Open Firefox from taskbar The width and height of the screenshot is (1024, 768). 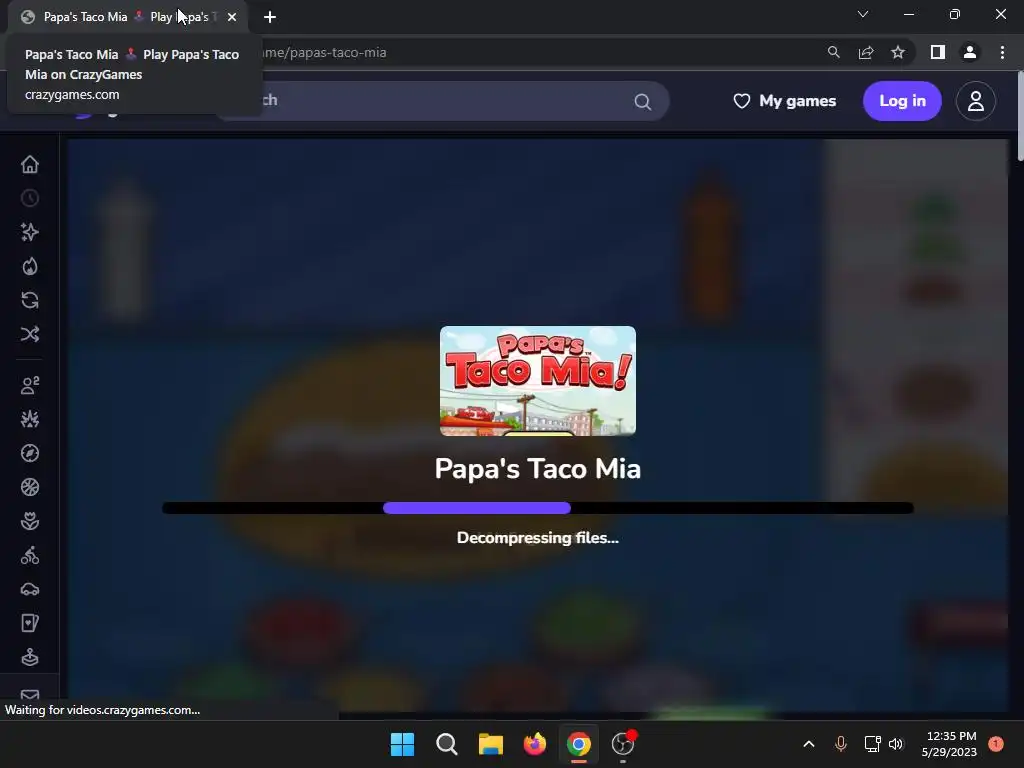click(535, 744)
